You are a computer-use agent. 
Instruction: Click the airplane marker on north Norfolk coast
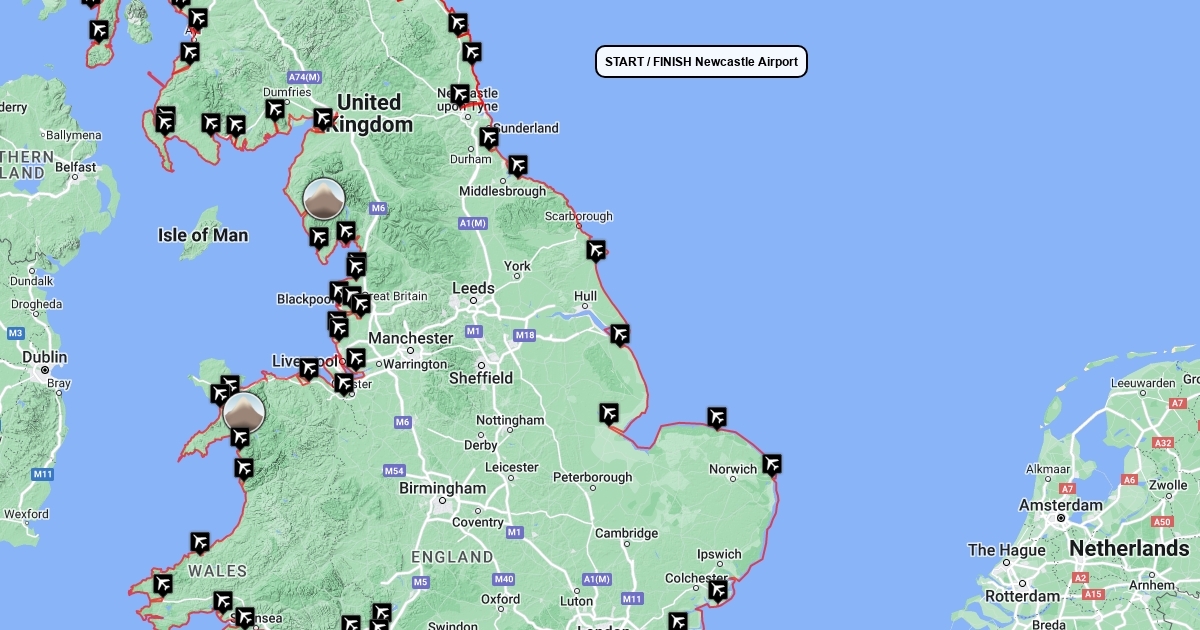click(x=716, y=417)
